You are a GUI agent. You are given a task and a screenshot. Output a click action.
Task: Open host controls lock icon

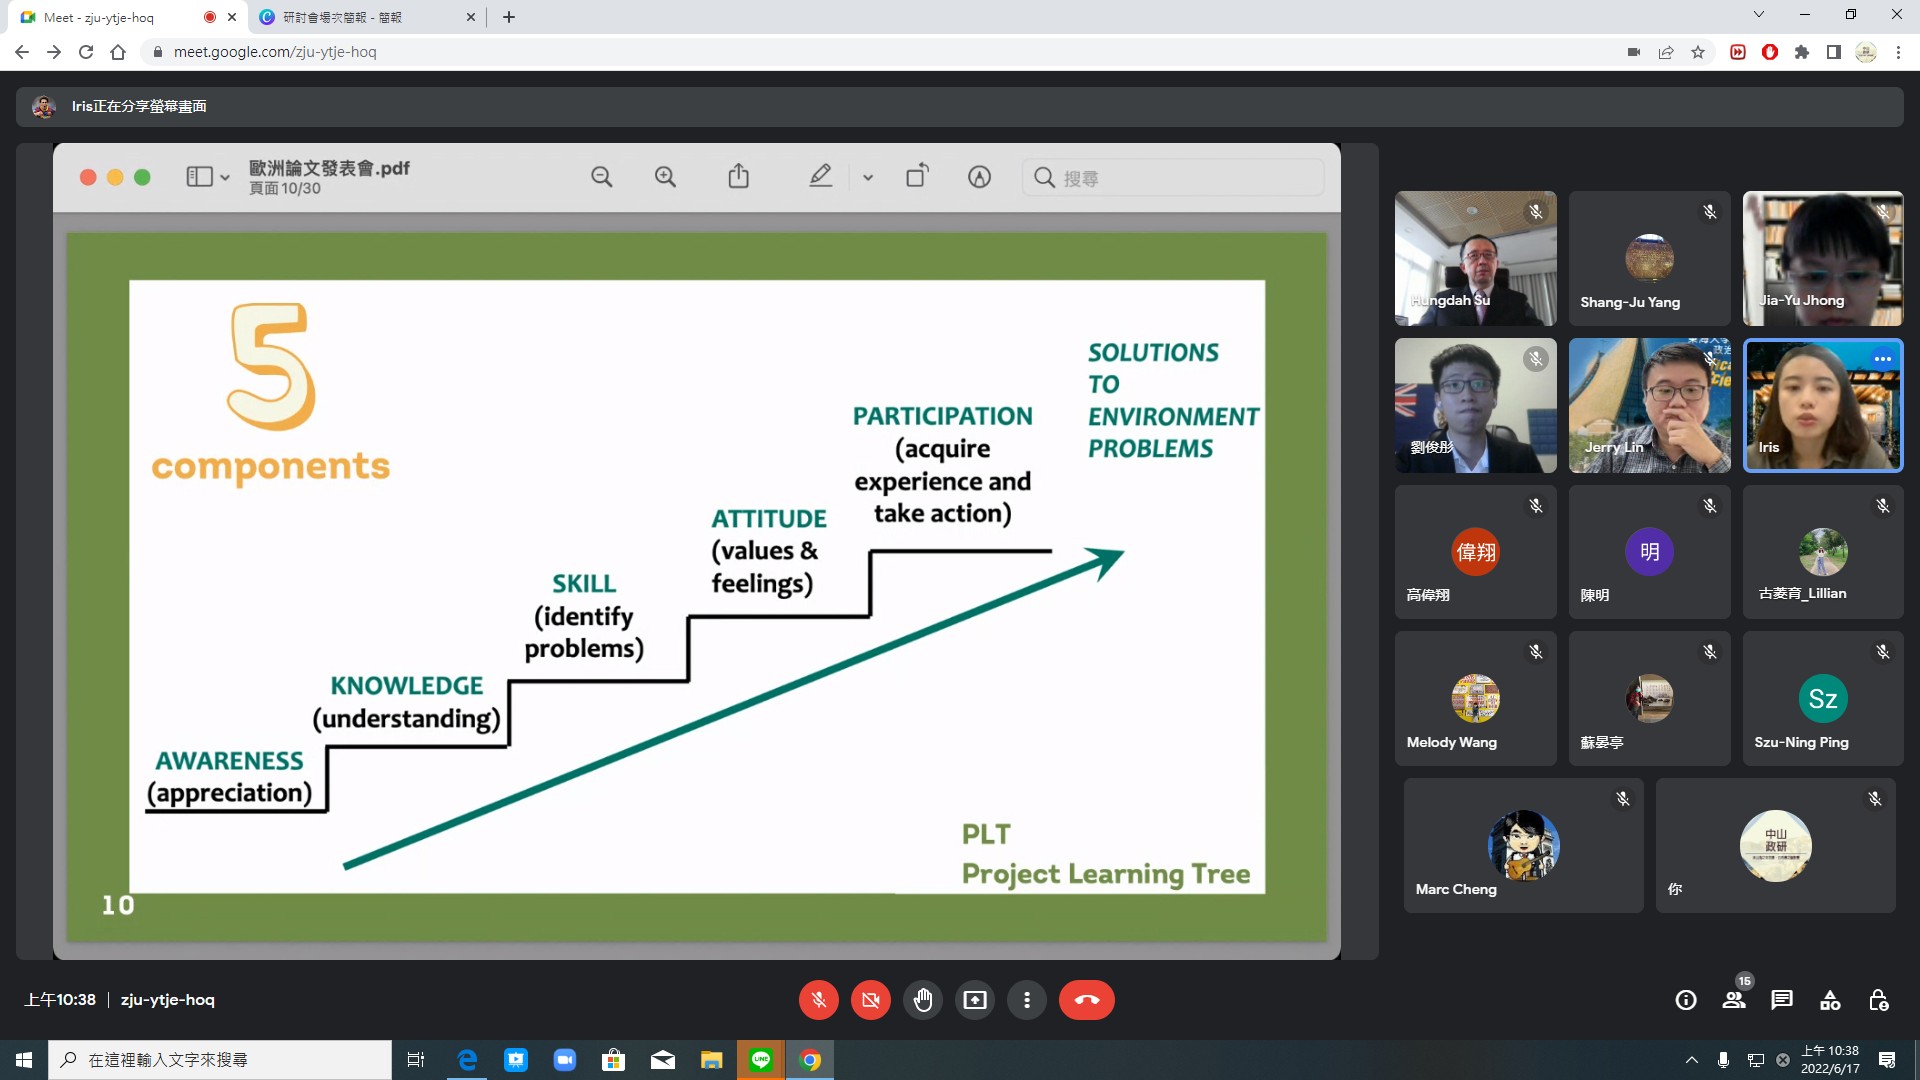click(x=1878, y=1000)
